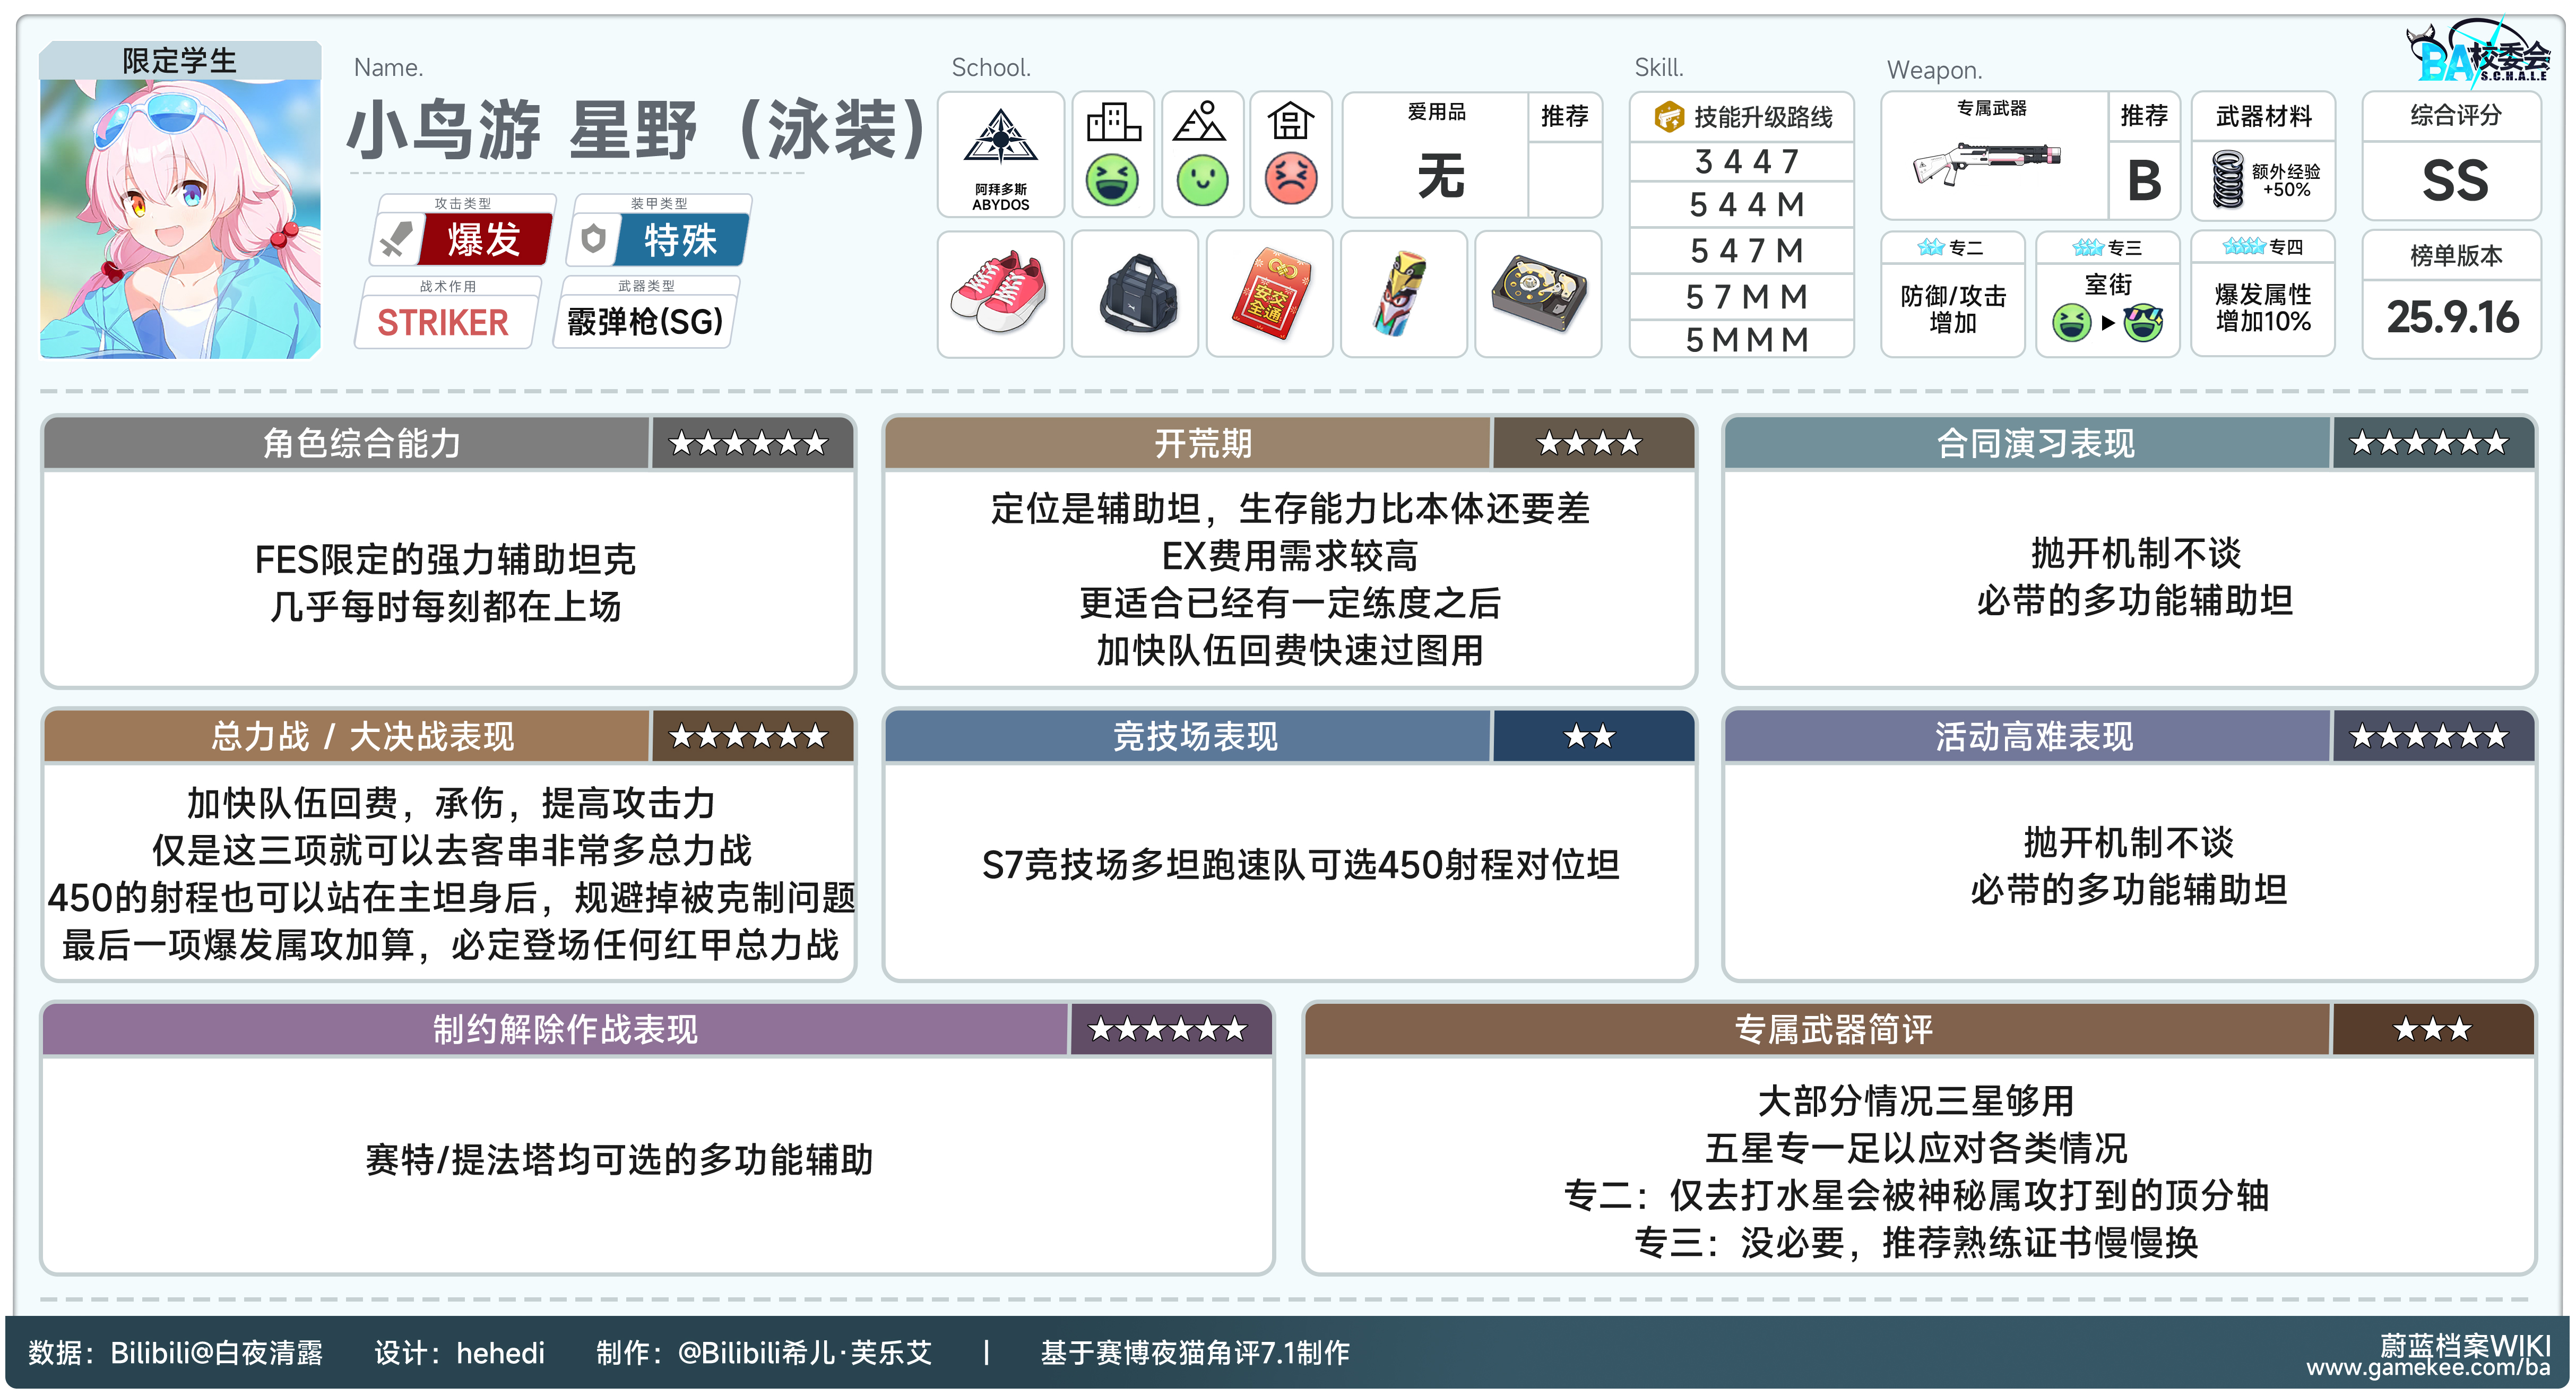
Task: Select the hard disk drive gift item
Action: [x=1539, y=294]
